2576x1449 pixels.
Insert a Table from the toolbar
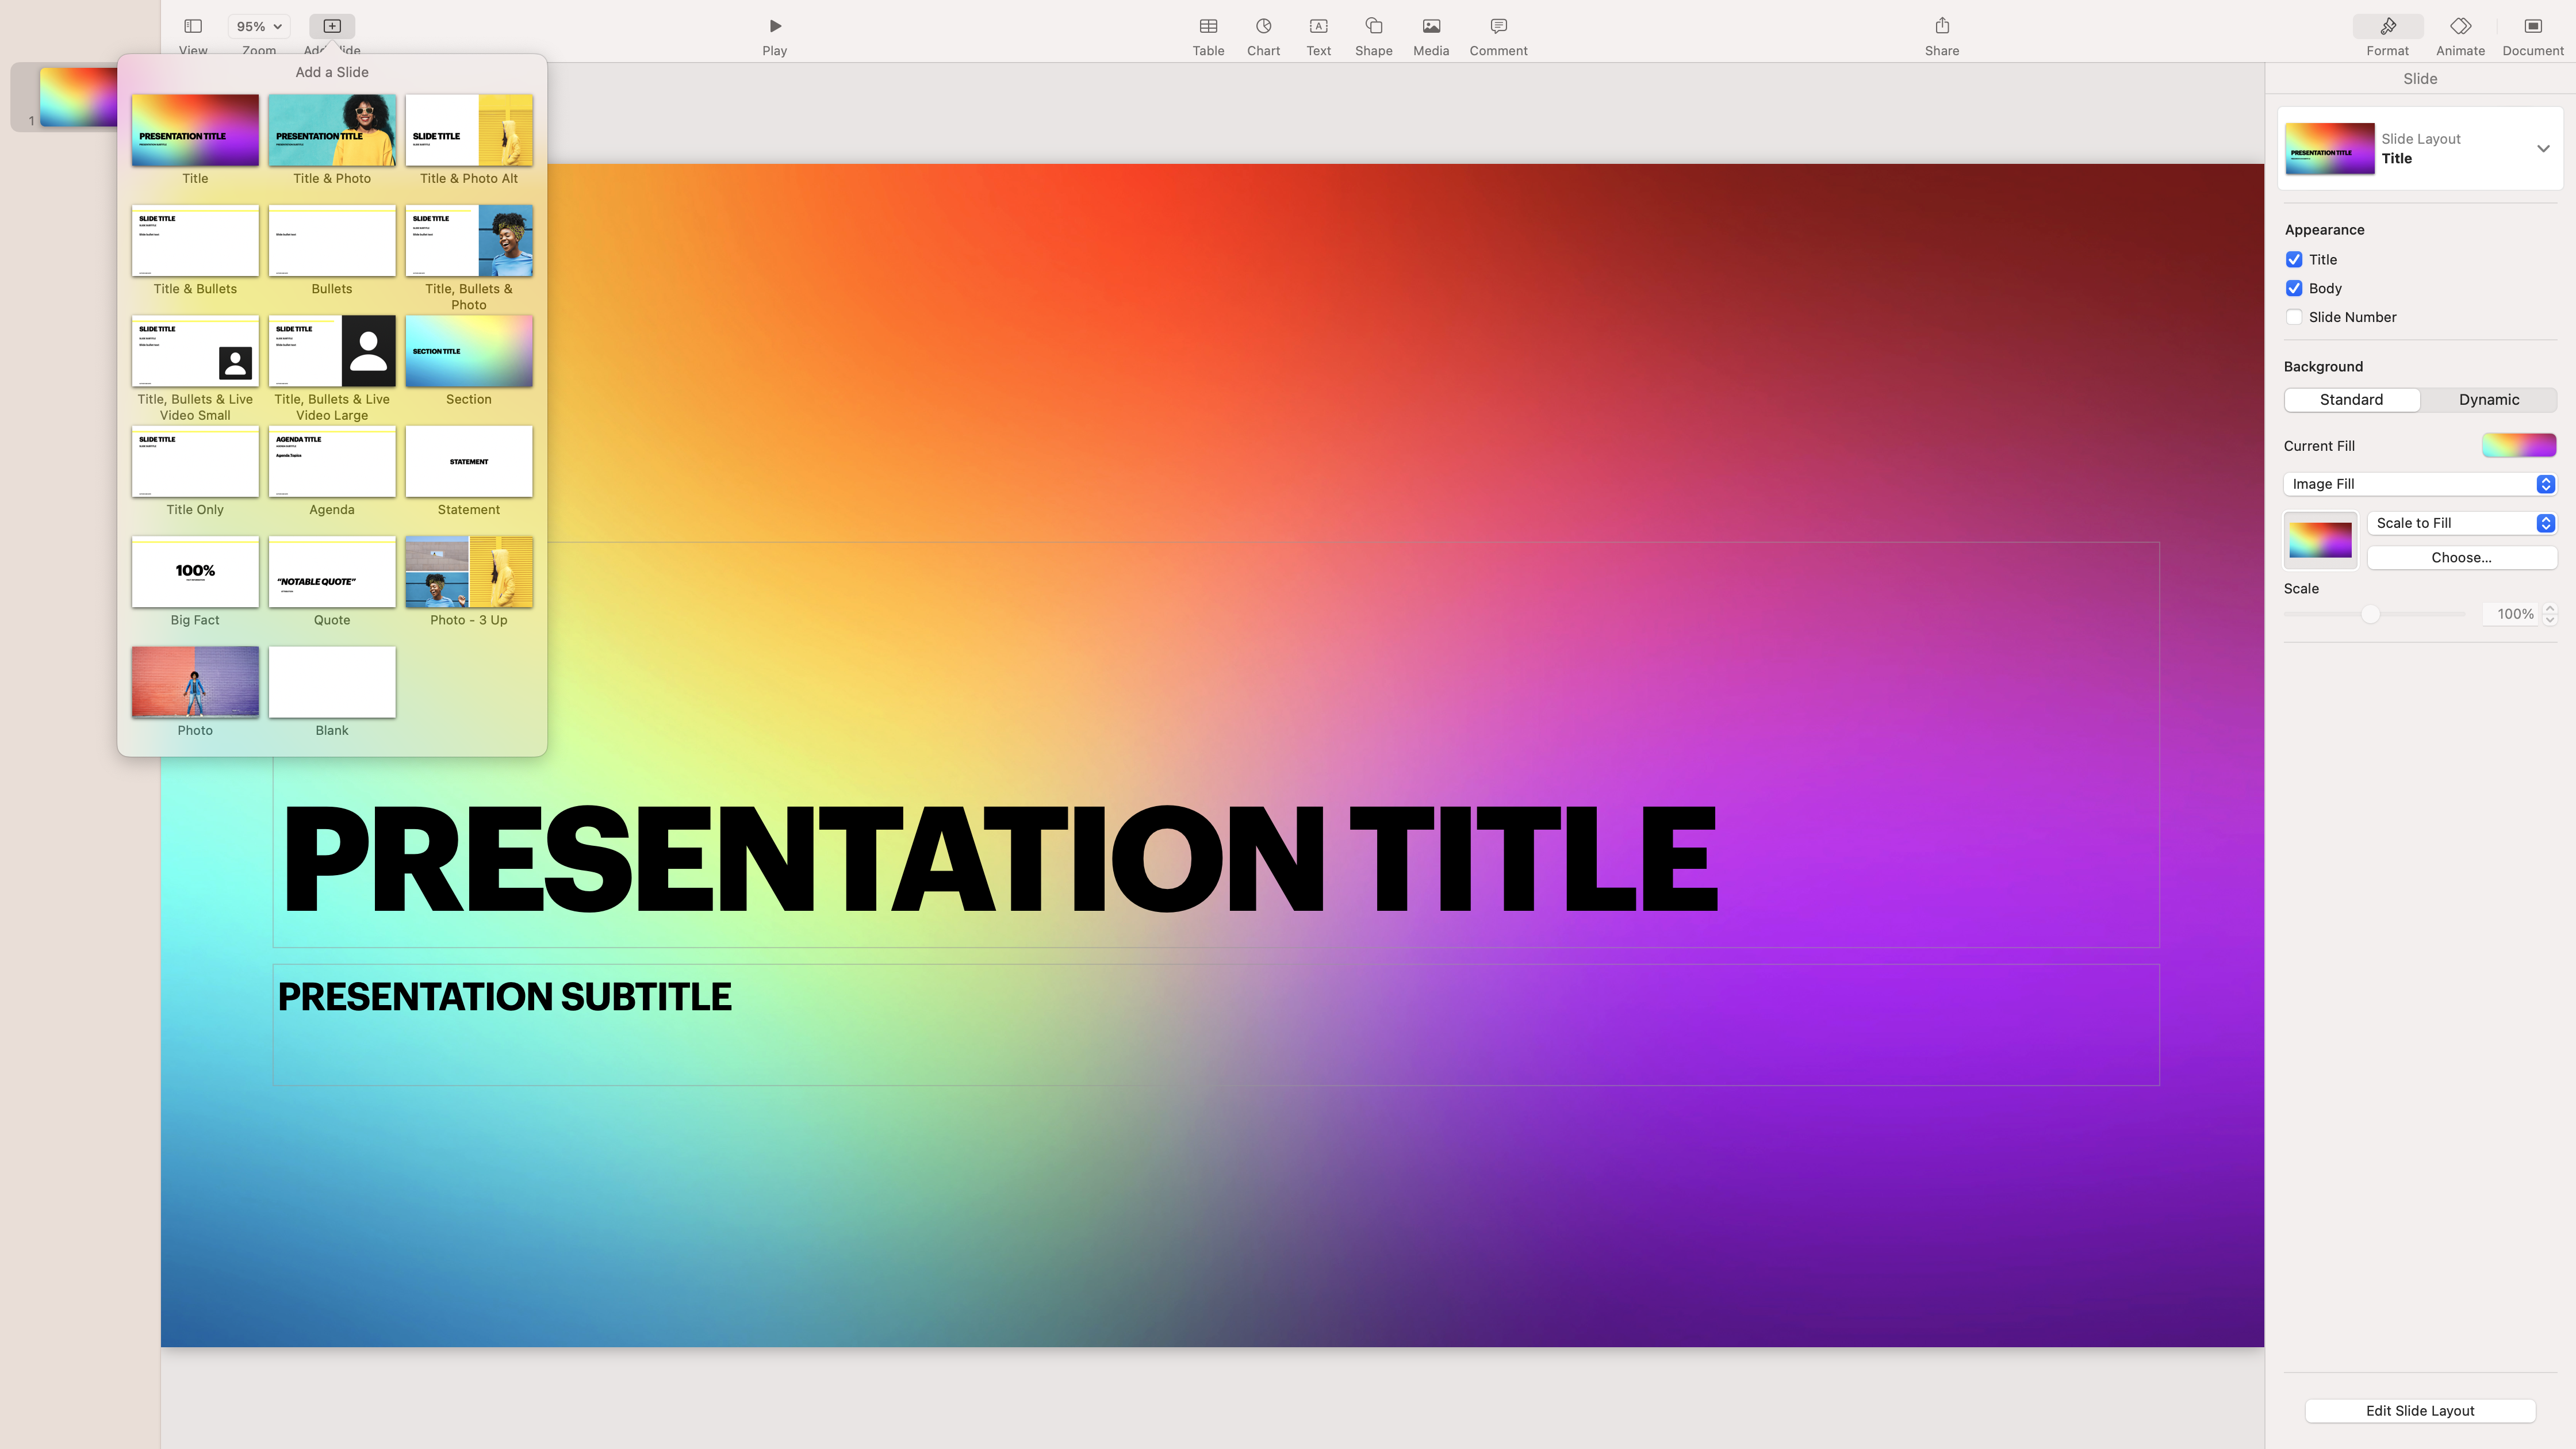[x=1208, y=26]
